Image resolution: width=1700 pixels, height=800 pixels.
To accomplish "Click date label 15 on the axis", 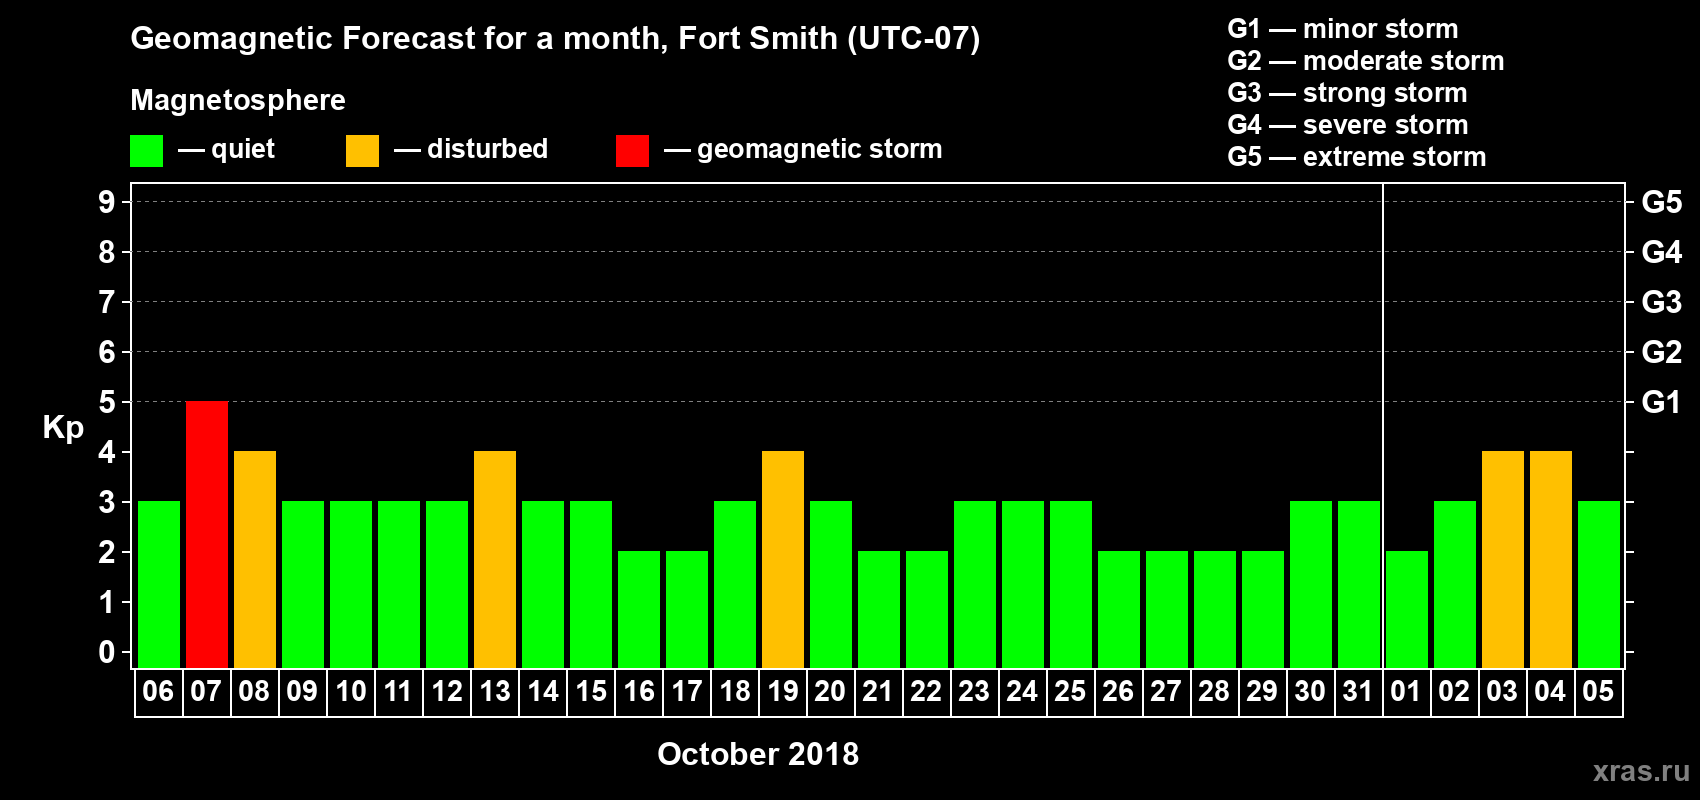I will coord(590,691).
